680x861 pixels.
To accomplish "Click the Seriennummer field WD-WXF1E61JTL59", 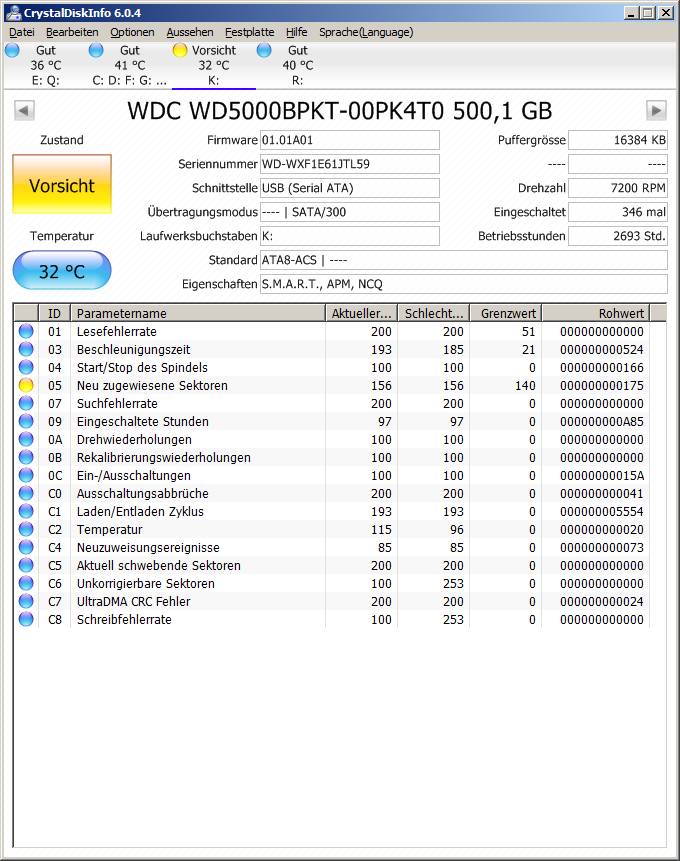I will click(349, 164).
